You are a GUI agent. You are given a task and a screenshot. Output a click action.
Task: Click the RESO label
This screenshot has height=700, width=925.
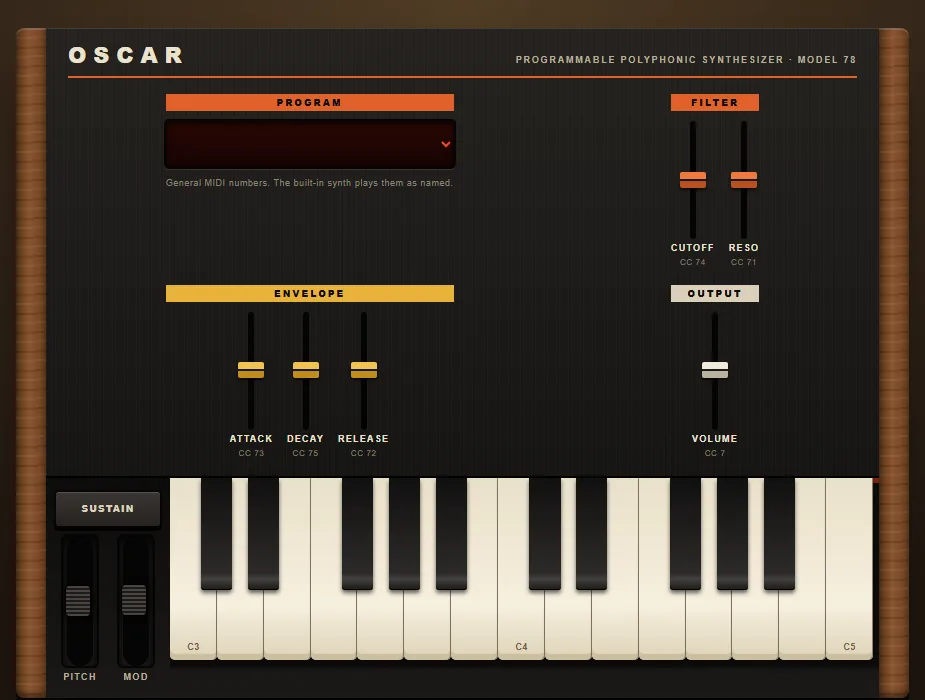pos(743,248)
